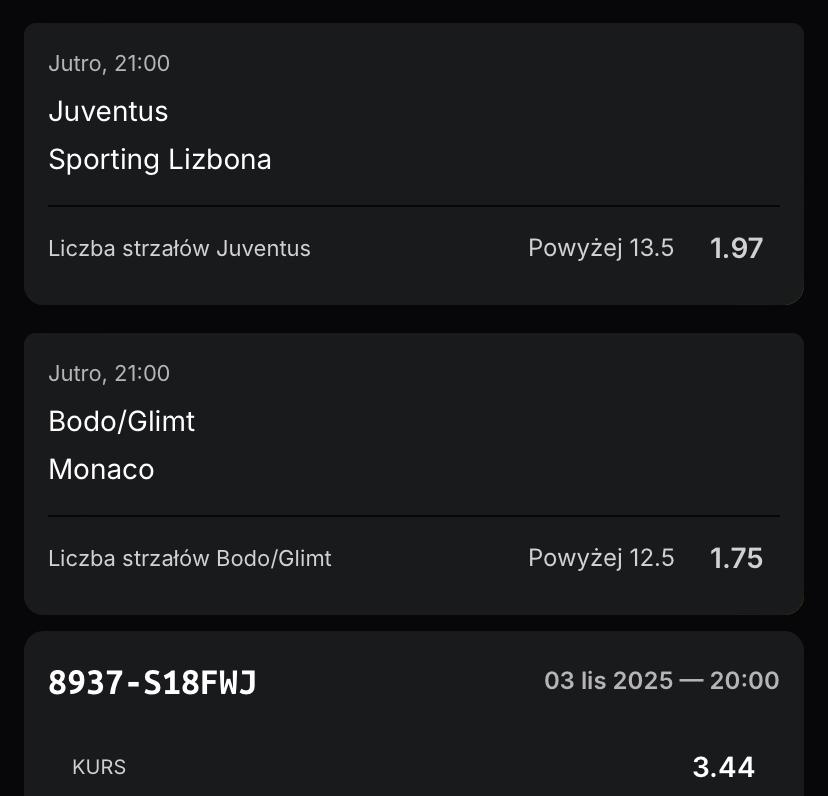
Task: Click the total odds 3.44
Action: click(x=723, y=767)
